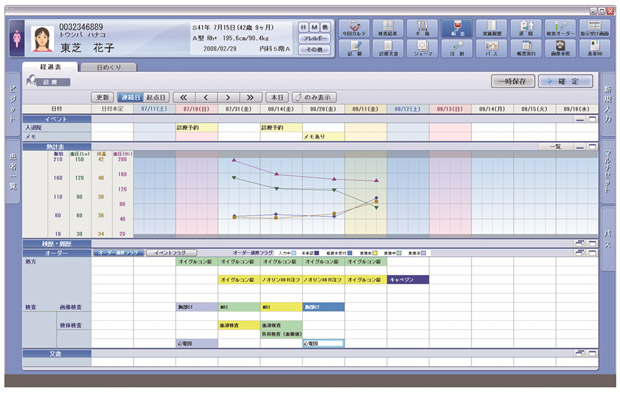Open 実施履歴 history icon button
The width and height of the screenshot is (620, 393).
491,29
